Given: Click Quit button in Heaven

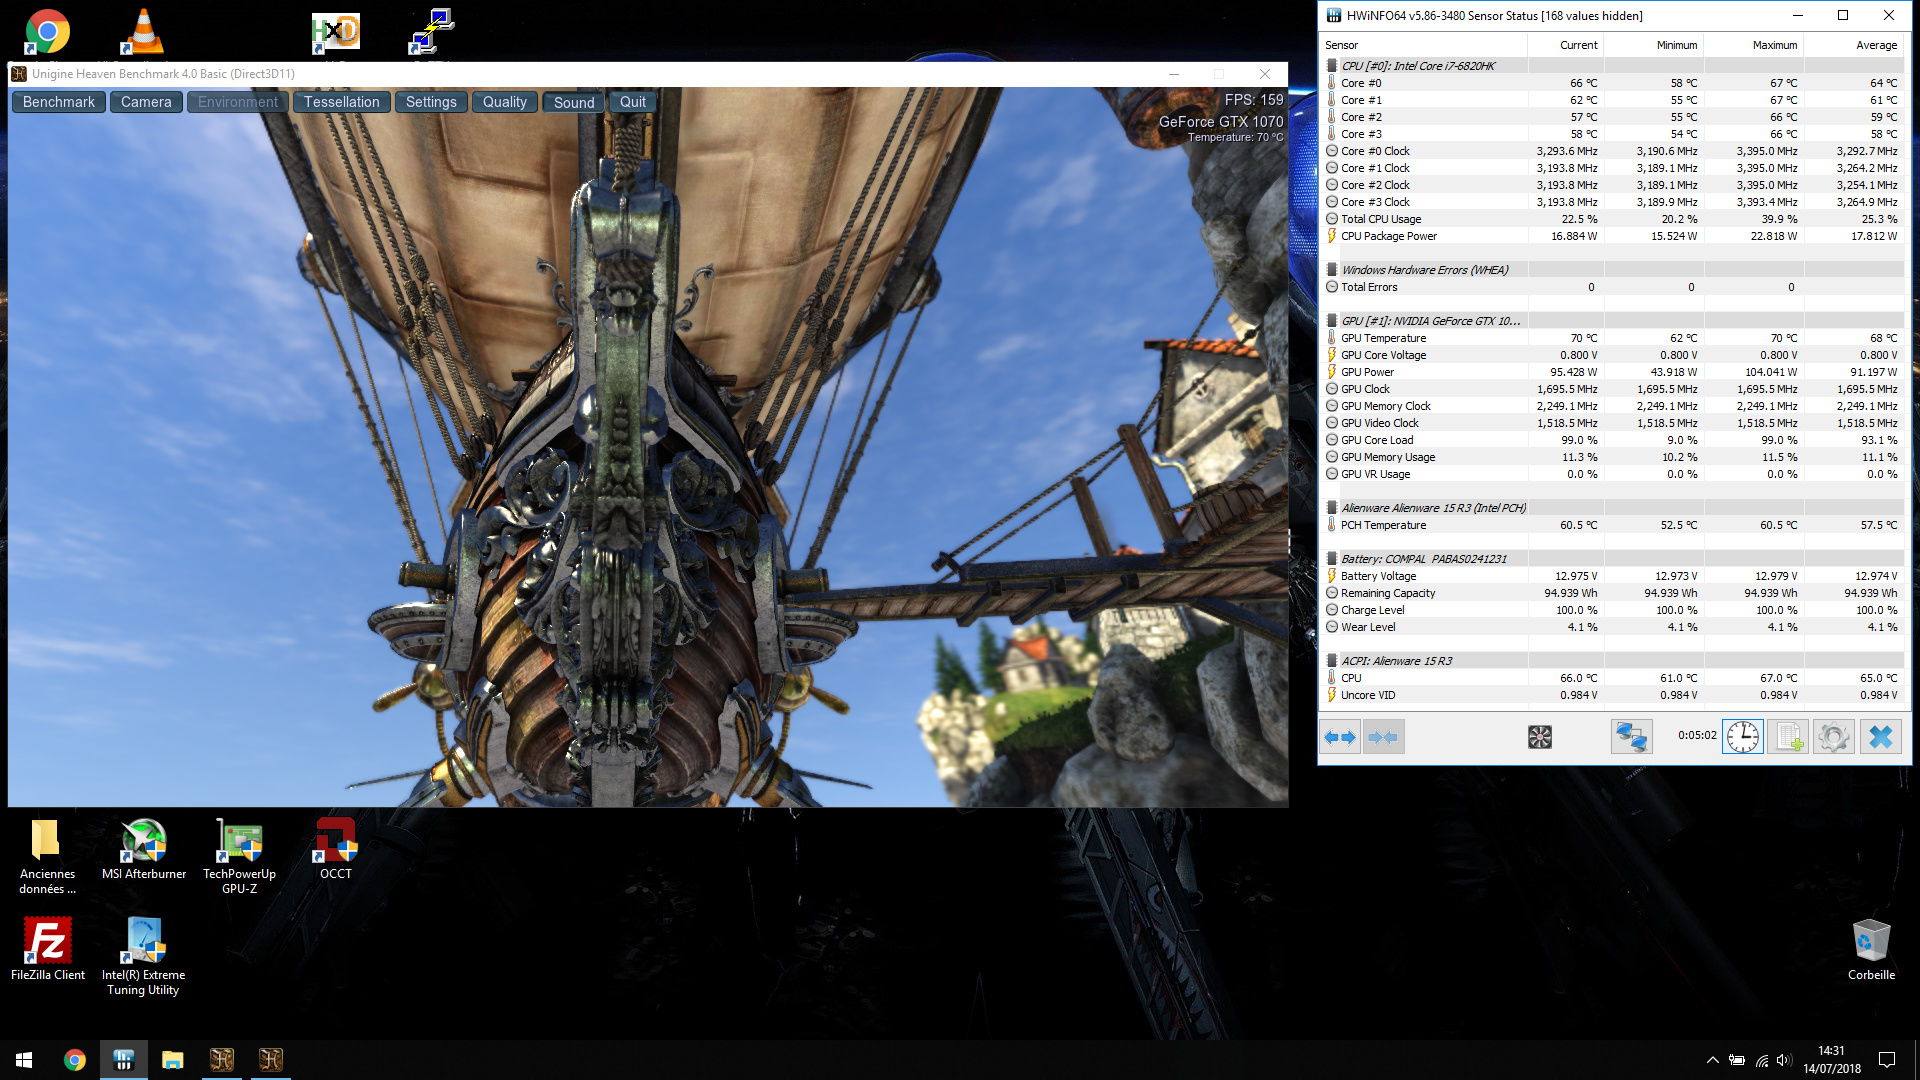Looking at the screenshot, I should coord(633,102).
